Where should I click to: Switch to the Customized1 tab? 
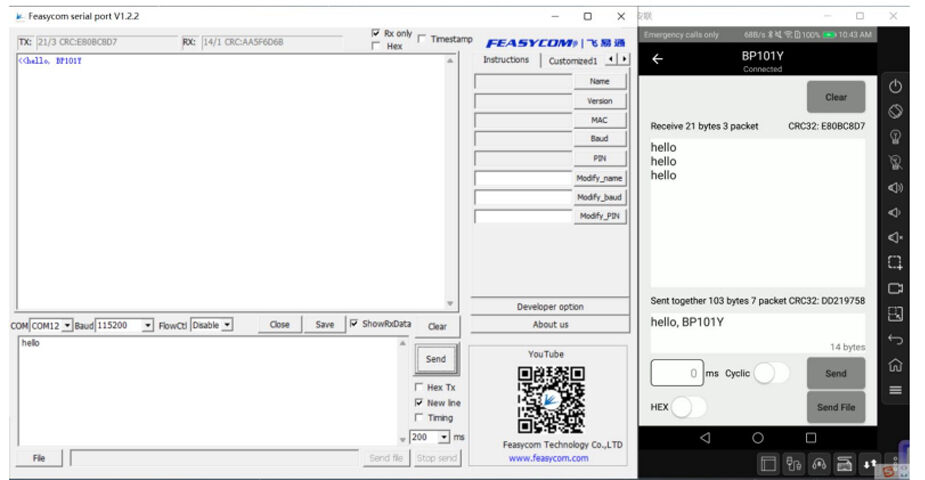coord(572,61)
